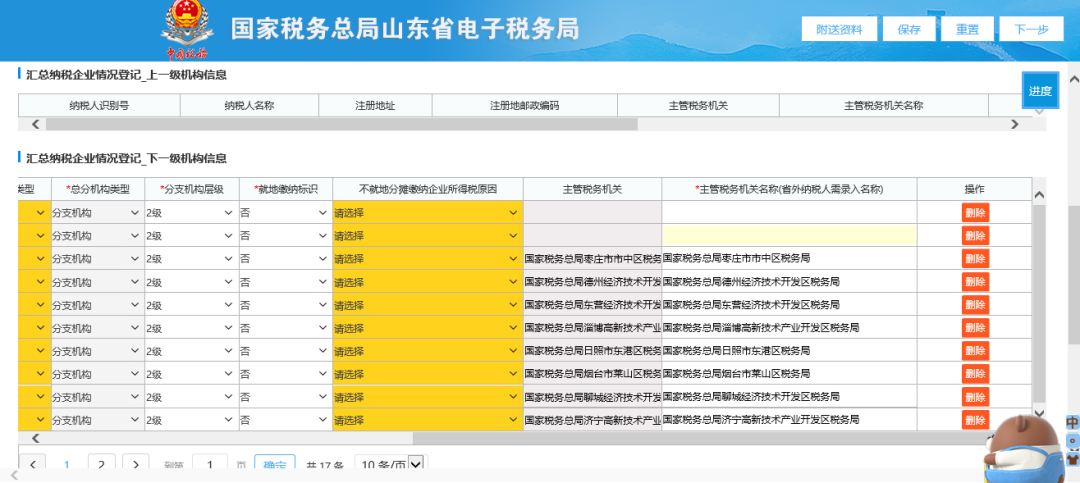Reset the form with 重置

tap(967, 30)
